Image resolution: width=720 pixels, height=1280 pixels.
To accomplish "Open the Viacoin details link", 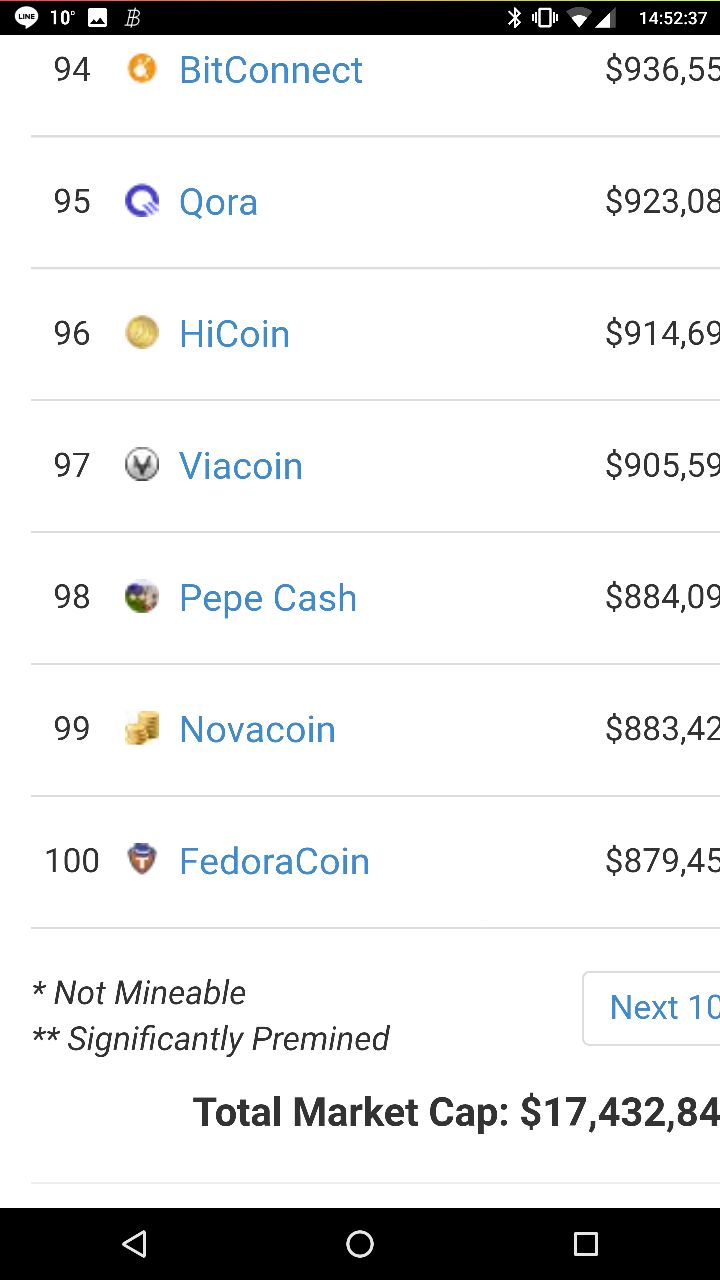I will [240, 466].
